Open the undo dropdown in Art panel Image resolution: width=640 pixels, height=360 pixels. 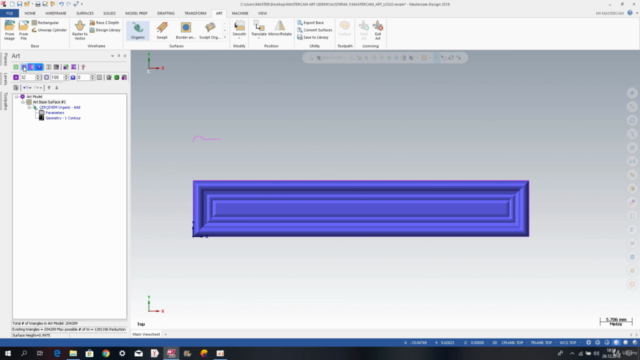[x=30, y=88]
